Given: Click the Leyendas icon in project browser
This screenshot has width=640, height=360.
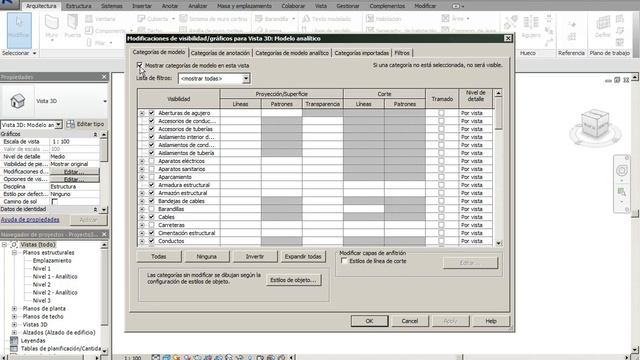Looking at the screenshot, I should [14, 340].
